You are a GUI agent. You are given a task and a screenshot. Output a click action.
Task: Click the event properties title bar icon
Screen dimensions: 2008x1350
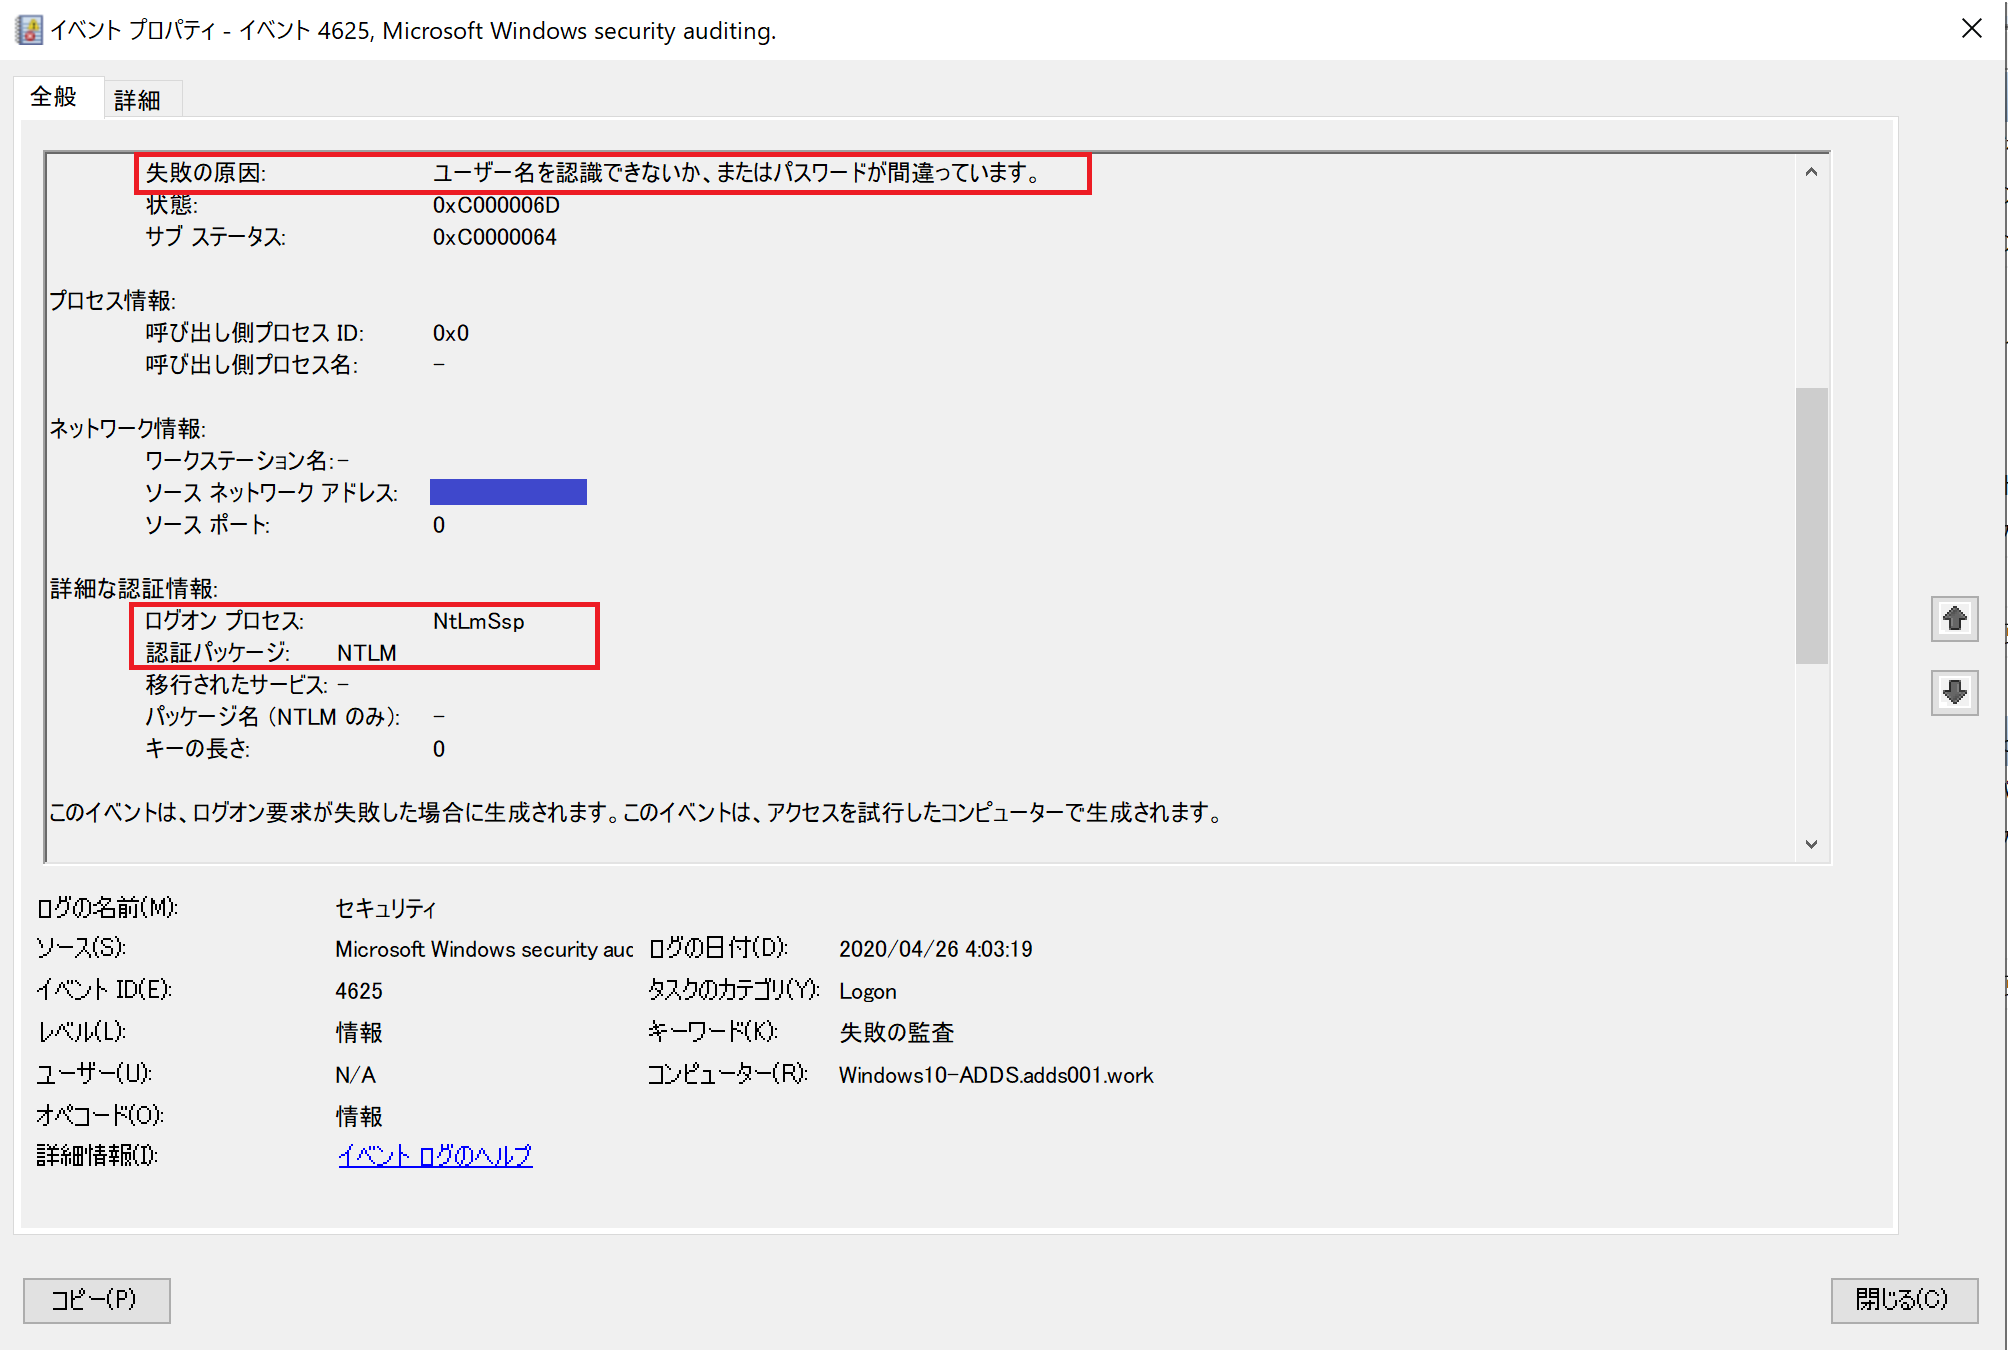29,30
